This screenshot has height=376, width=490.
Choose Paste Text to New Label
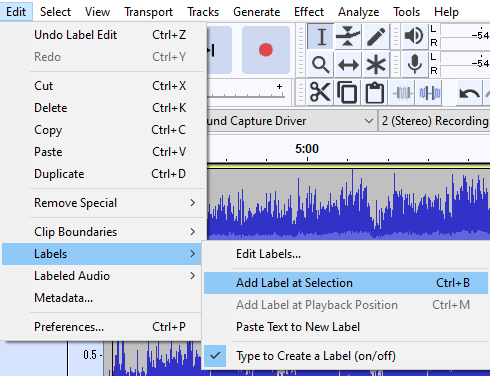(x=346, y=327)
